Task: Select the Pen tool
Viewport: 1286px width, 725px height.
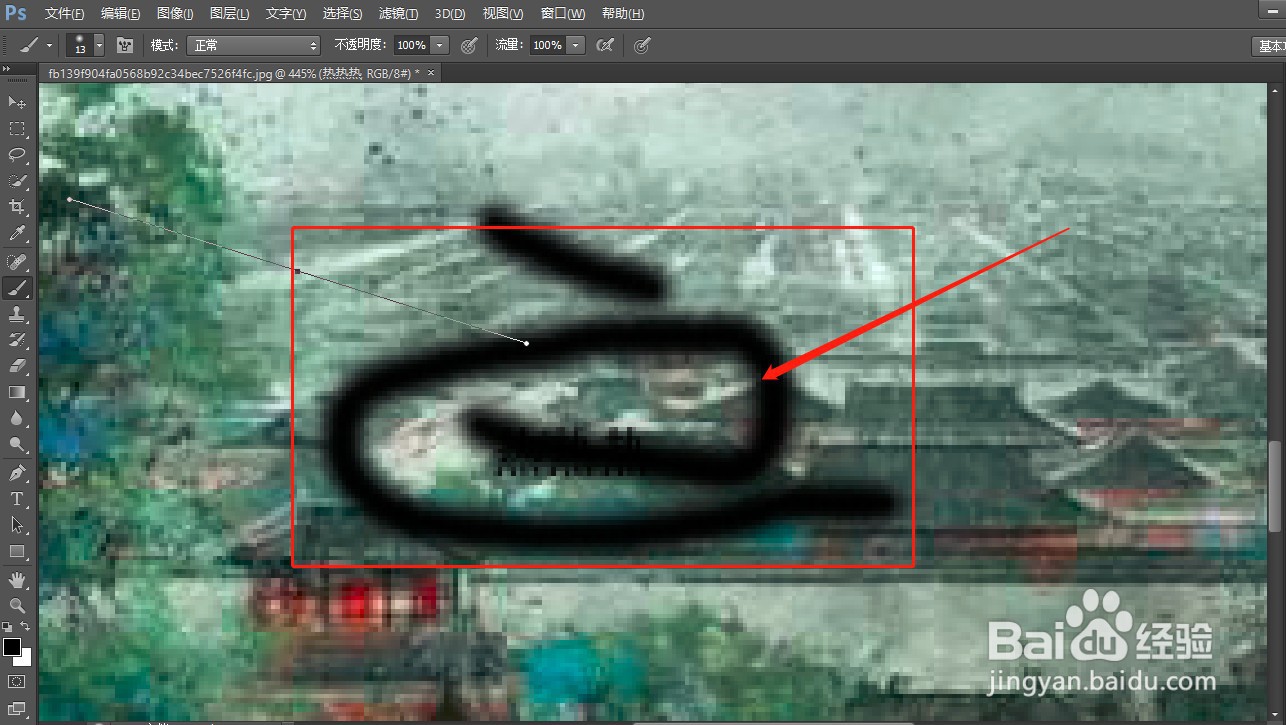Action: tap(17, 473)
